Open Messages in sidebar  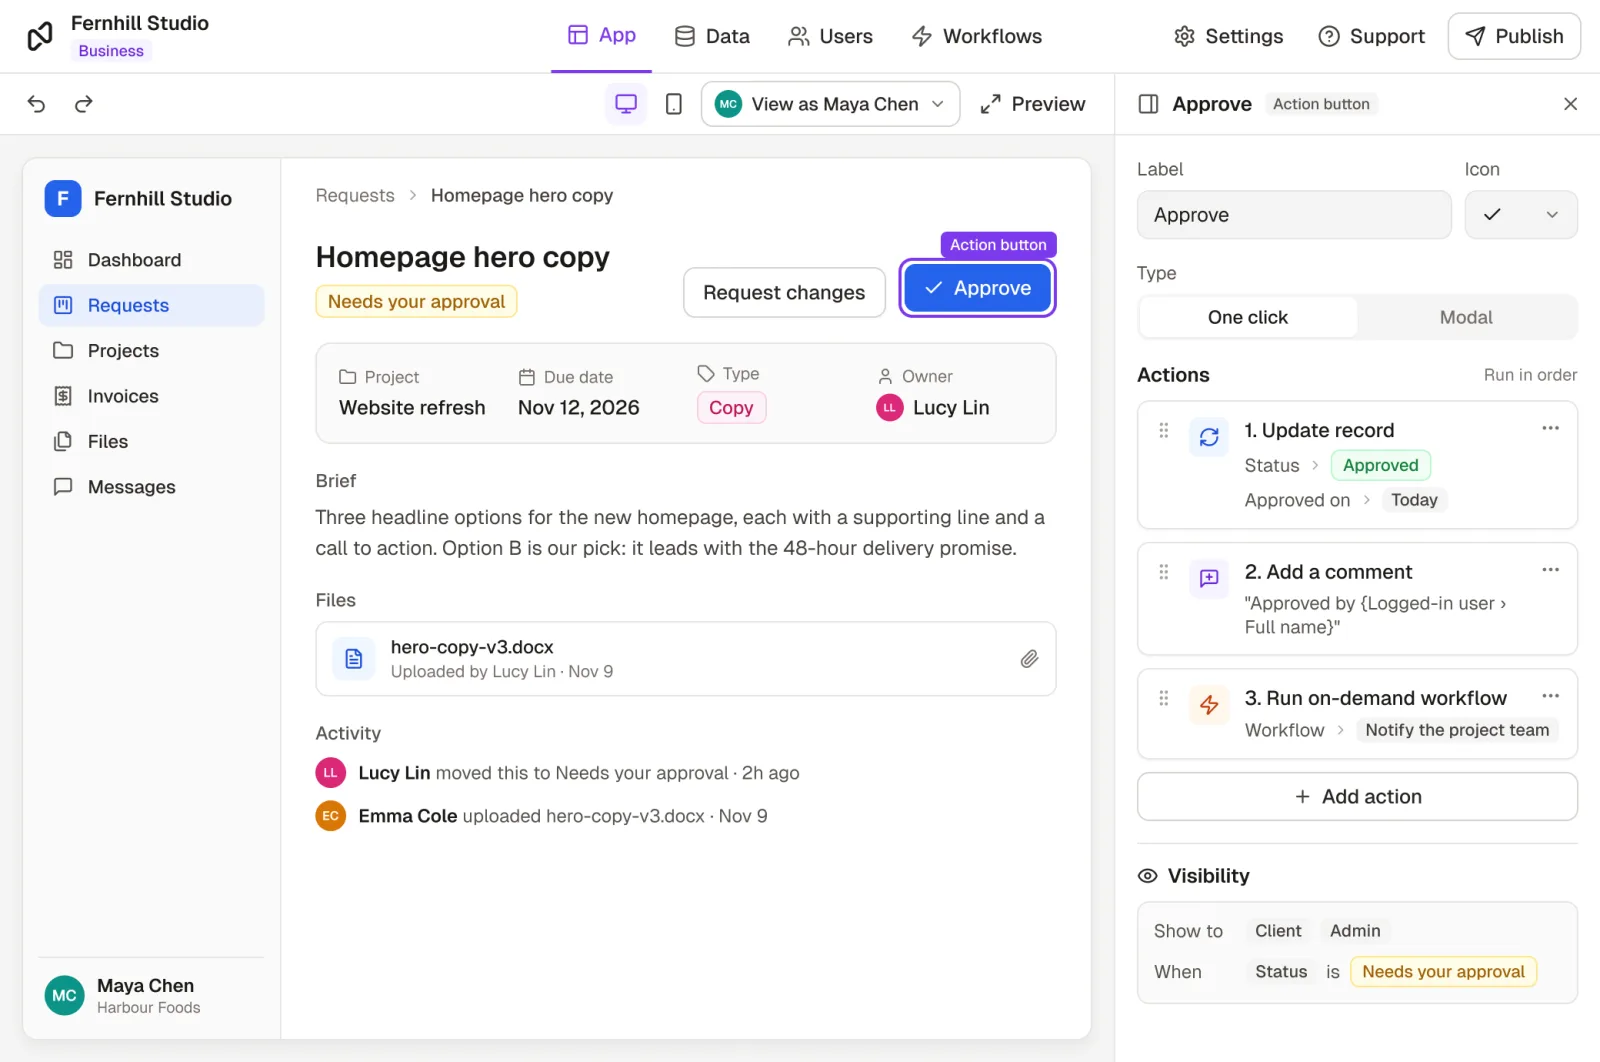pos(152,487)
